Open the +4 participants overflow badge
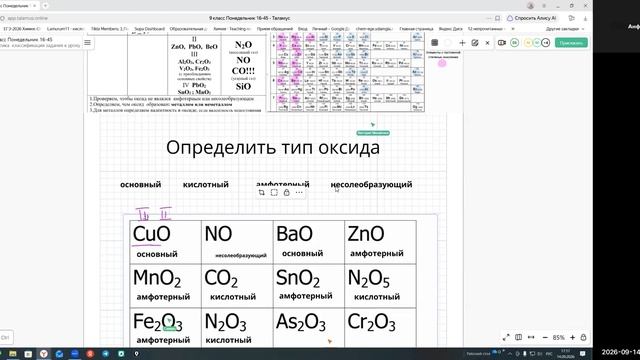This screenshot has width=640, height=360. 546,42
